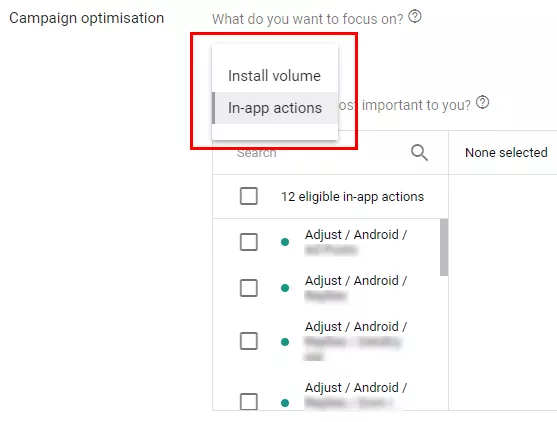Click green status dot of fourth Adjust action

tap(285, 403)
